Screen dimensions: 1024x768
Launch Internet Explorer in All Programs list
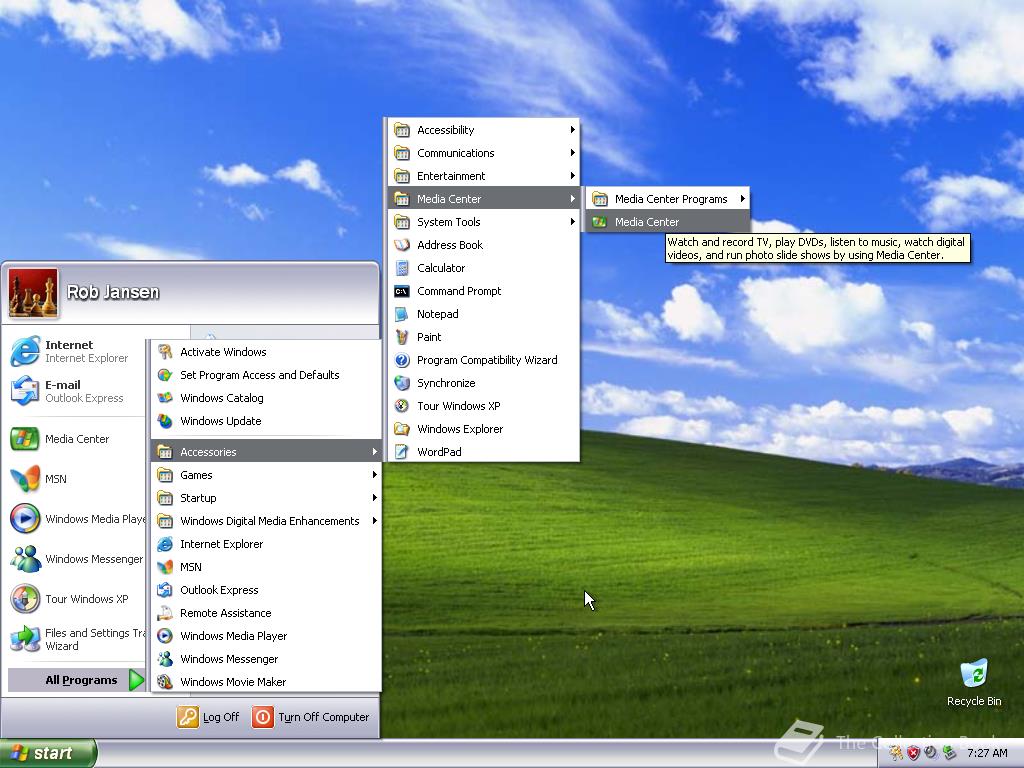[x=266, y=544]
